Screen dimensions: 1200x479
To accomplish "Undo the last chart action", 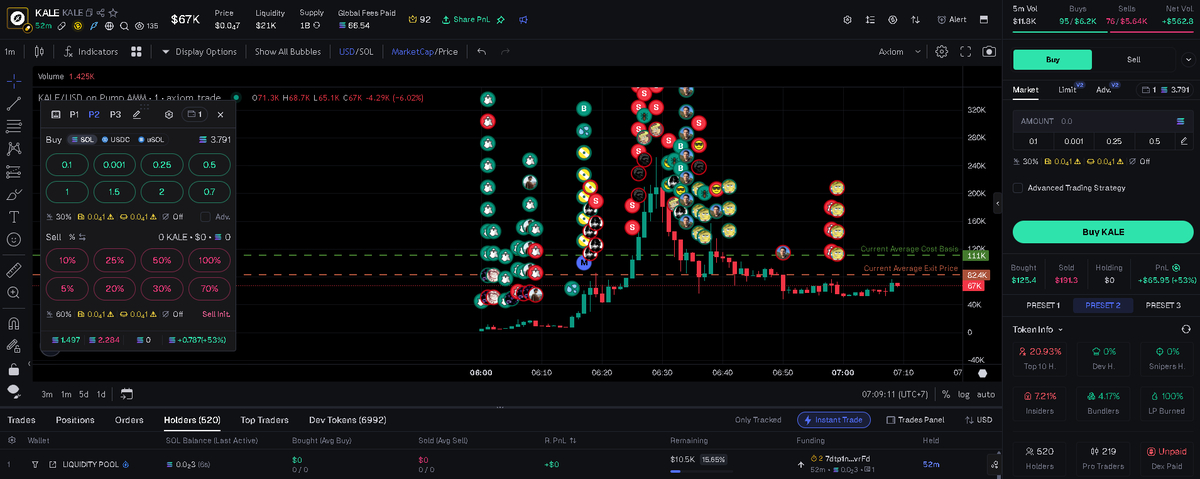I will pyautogui.click(x=482, y=52).
